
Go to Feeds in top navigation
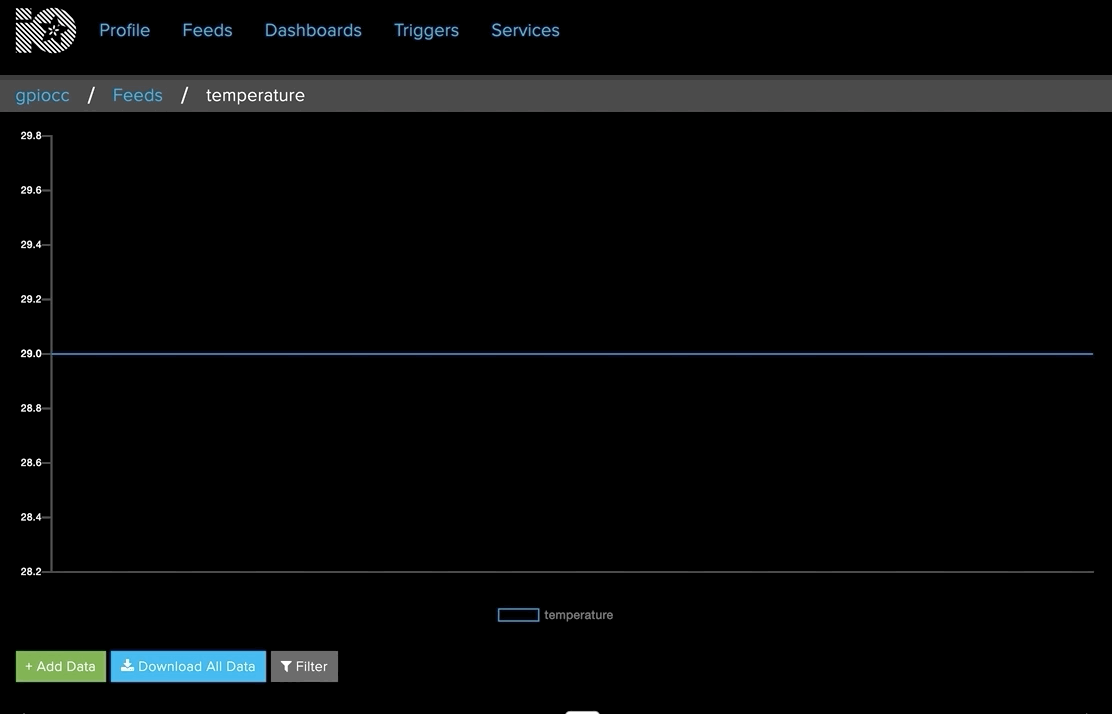coord(207,30)
